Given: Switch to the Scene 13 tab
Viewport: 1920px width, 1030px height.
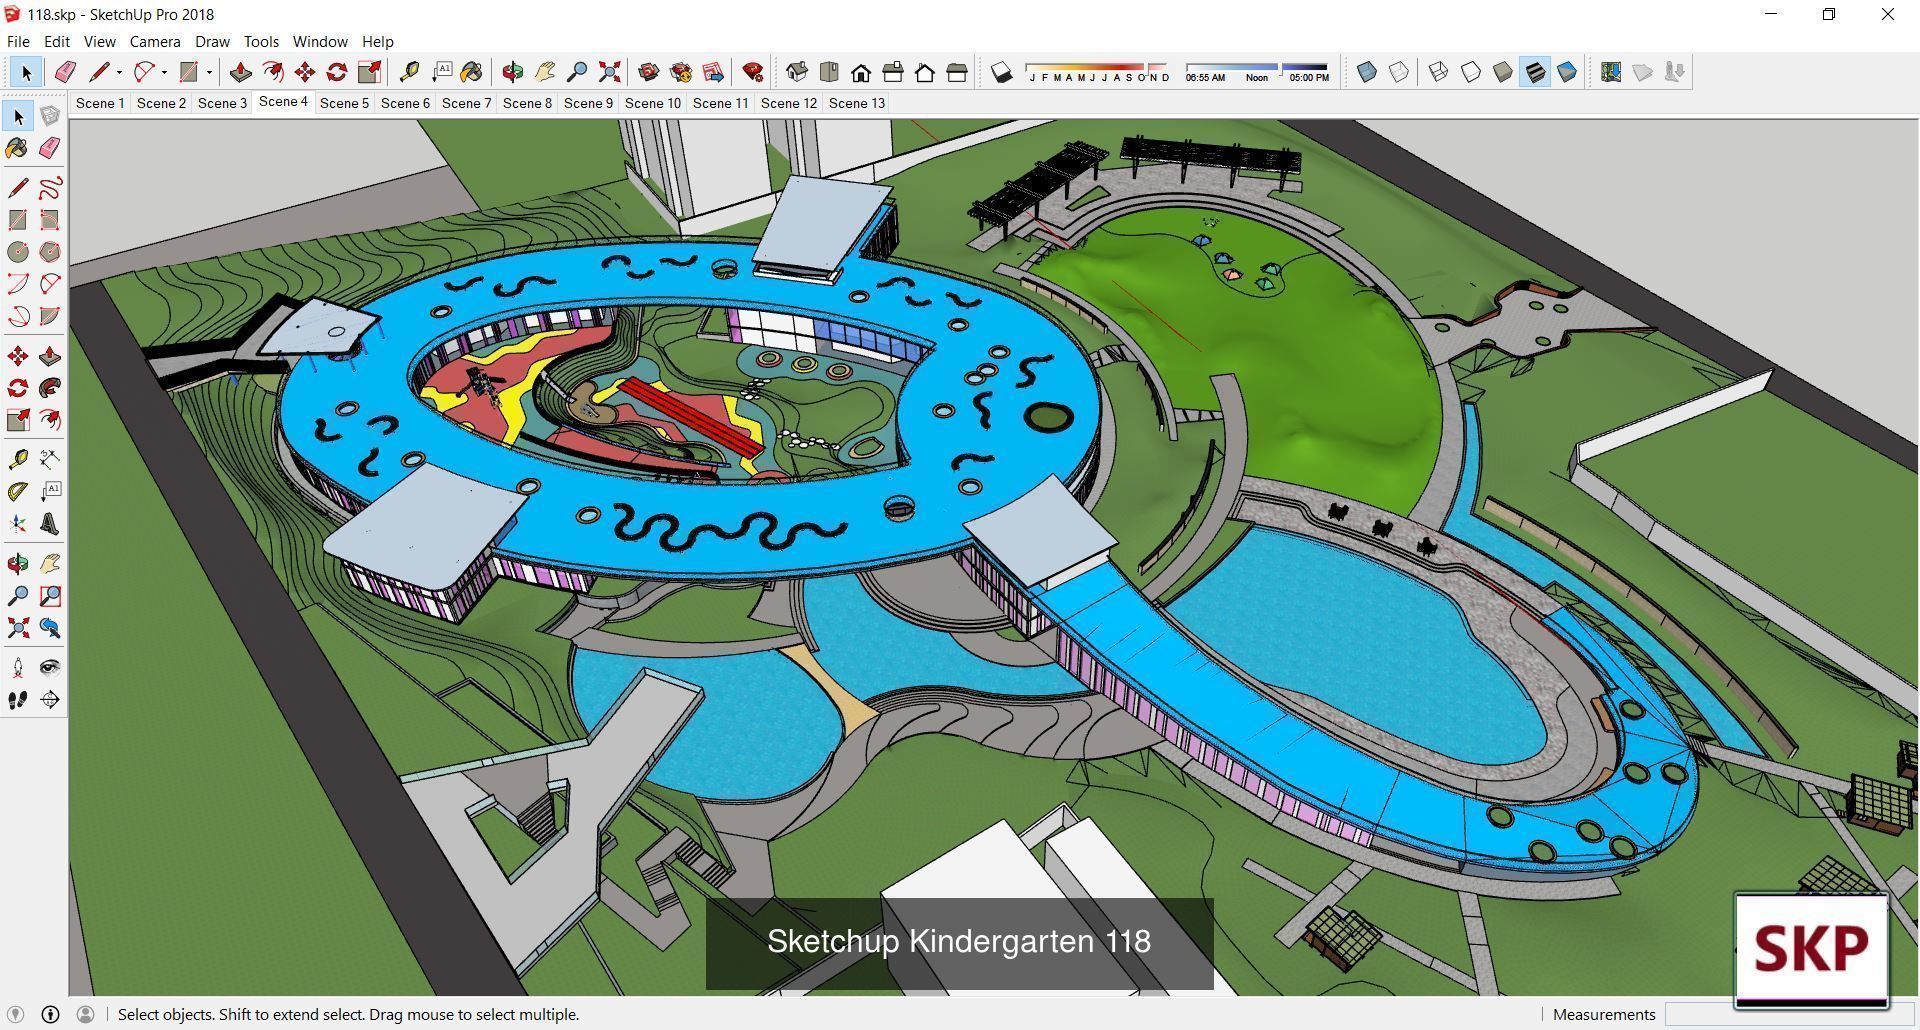Looking at the screenshot, I should click(x=857, y=103).
